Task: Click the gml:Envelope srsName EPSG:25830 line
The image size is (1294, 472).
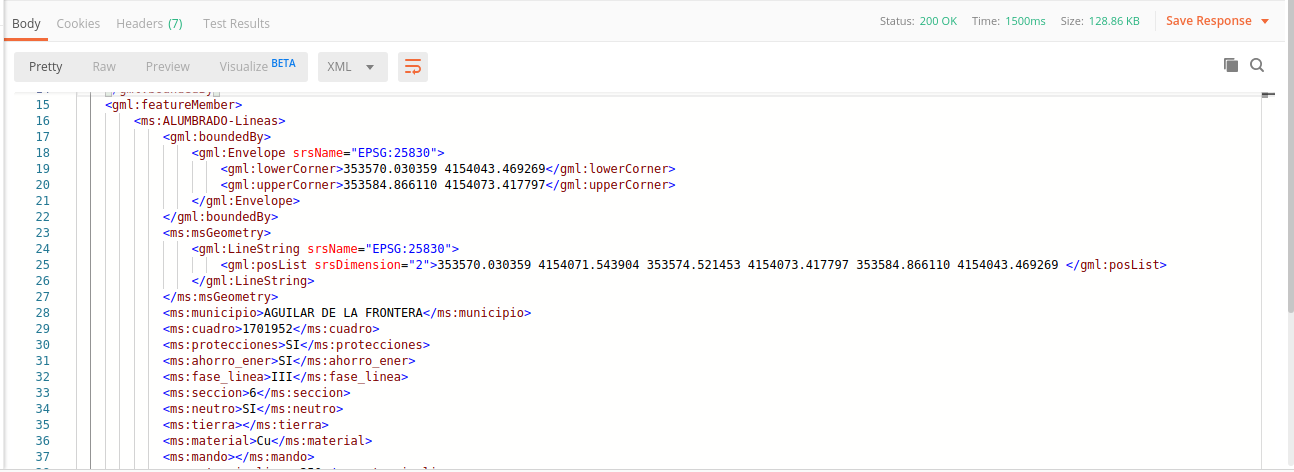Action: click(x=318, y=153)
